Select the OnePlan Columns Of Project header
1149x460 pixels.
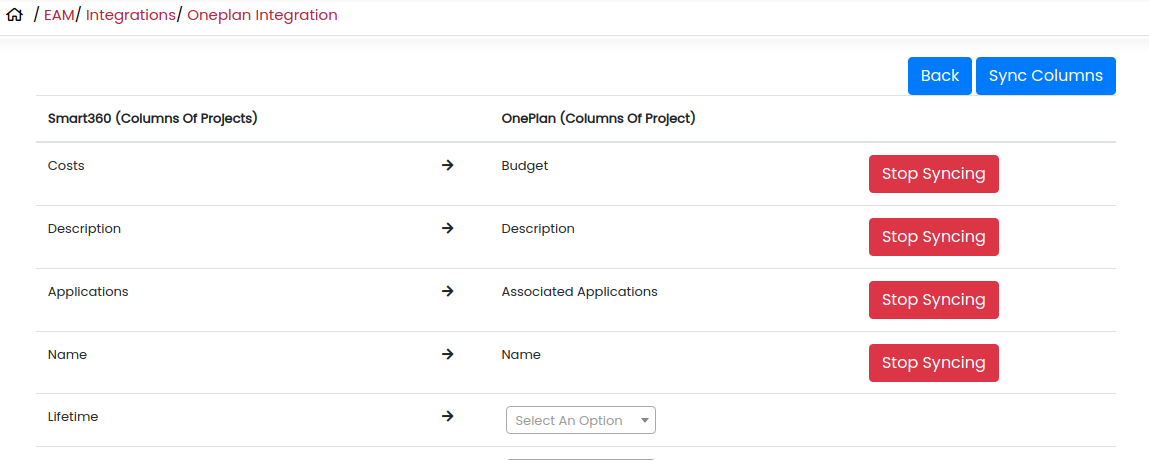(598, 118)
